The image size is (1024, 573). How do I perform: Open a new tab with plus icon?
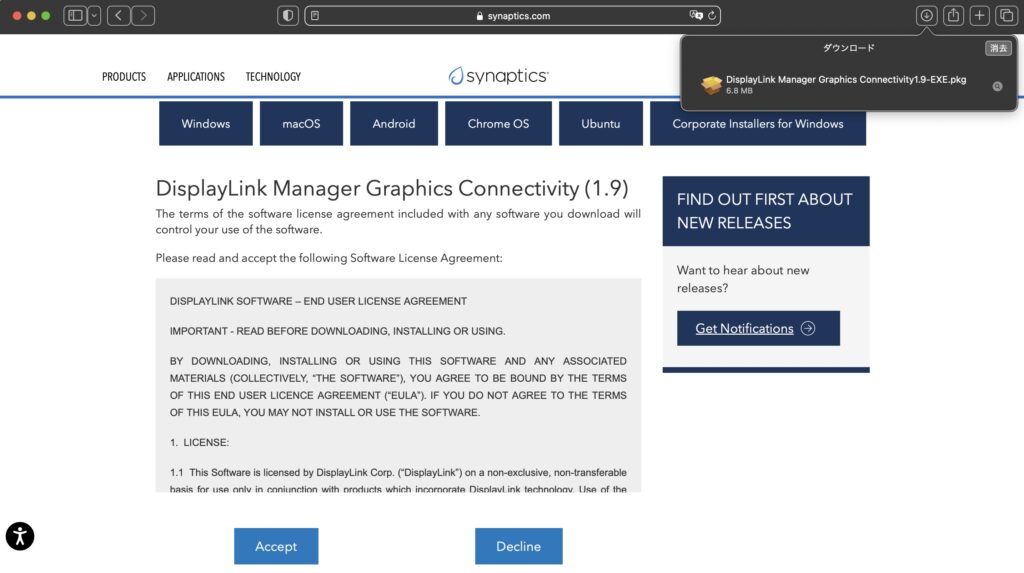click(x=980, y=15)
